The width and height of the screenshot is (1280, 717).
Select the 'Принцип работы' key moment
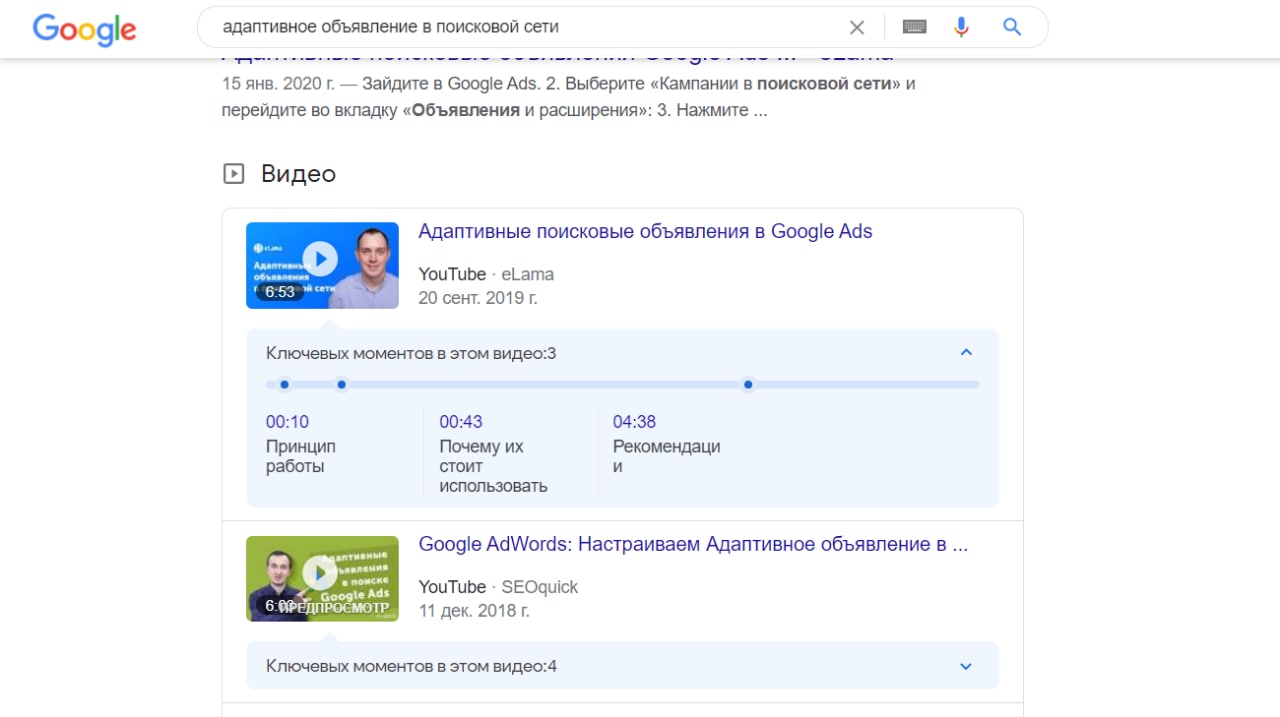pos(301,457)
